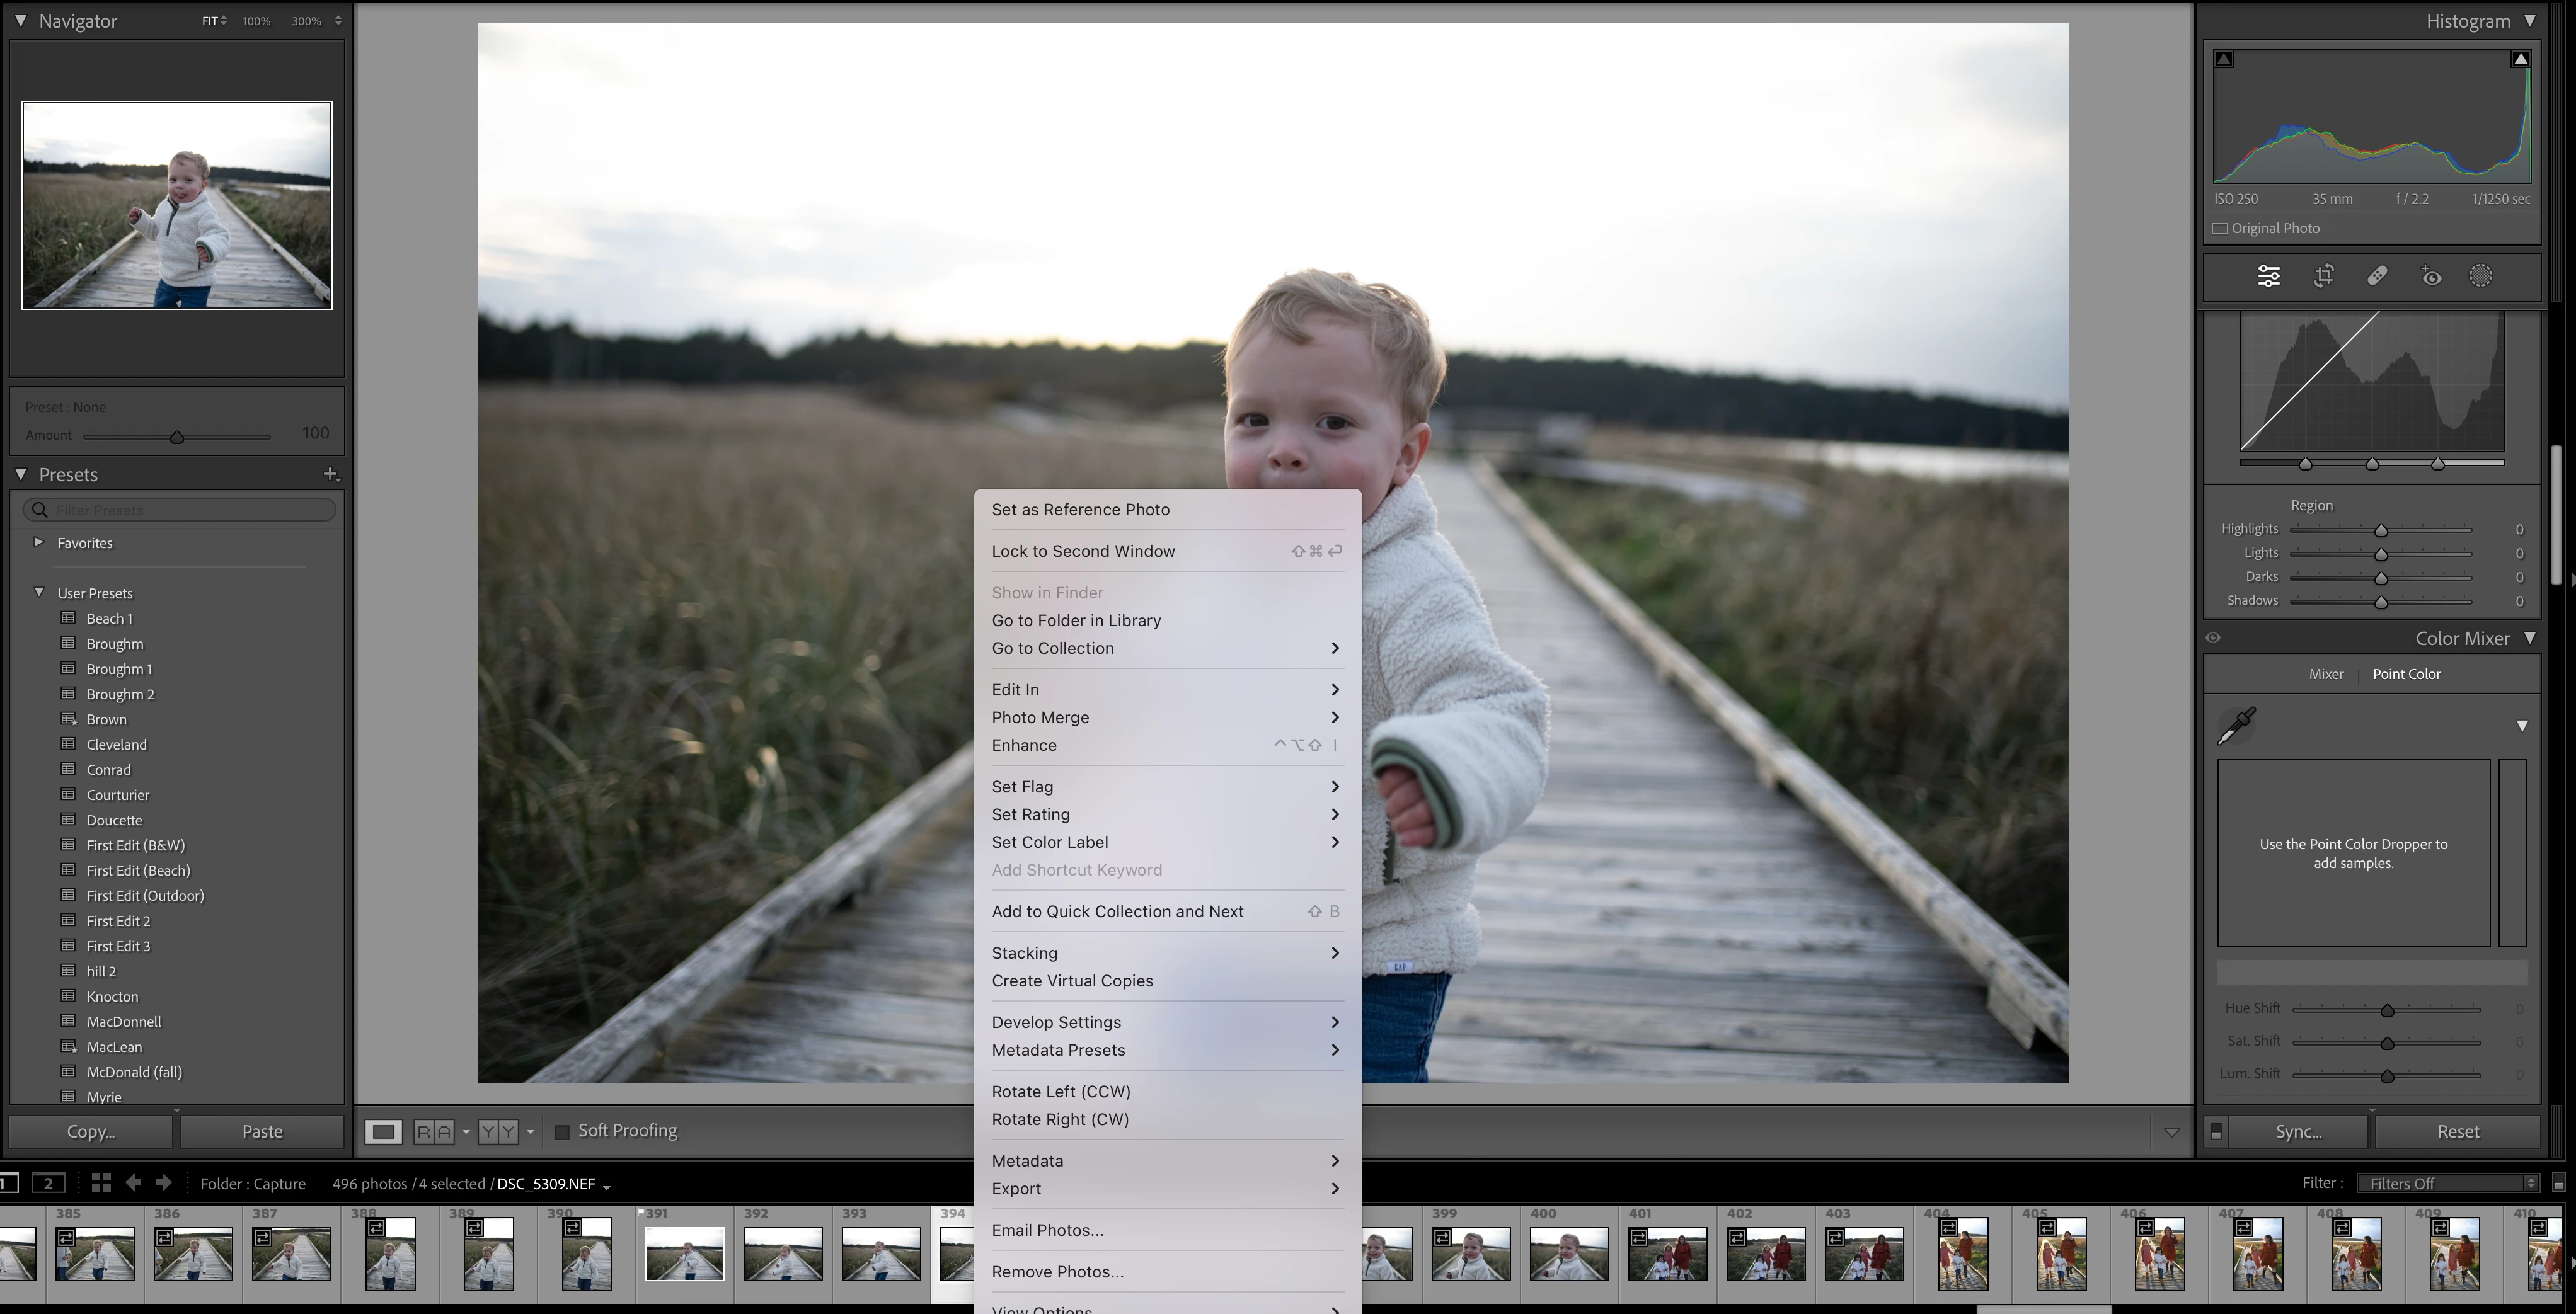Go to previous photo with back arrow

133,1182
